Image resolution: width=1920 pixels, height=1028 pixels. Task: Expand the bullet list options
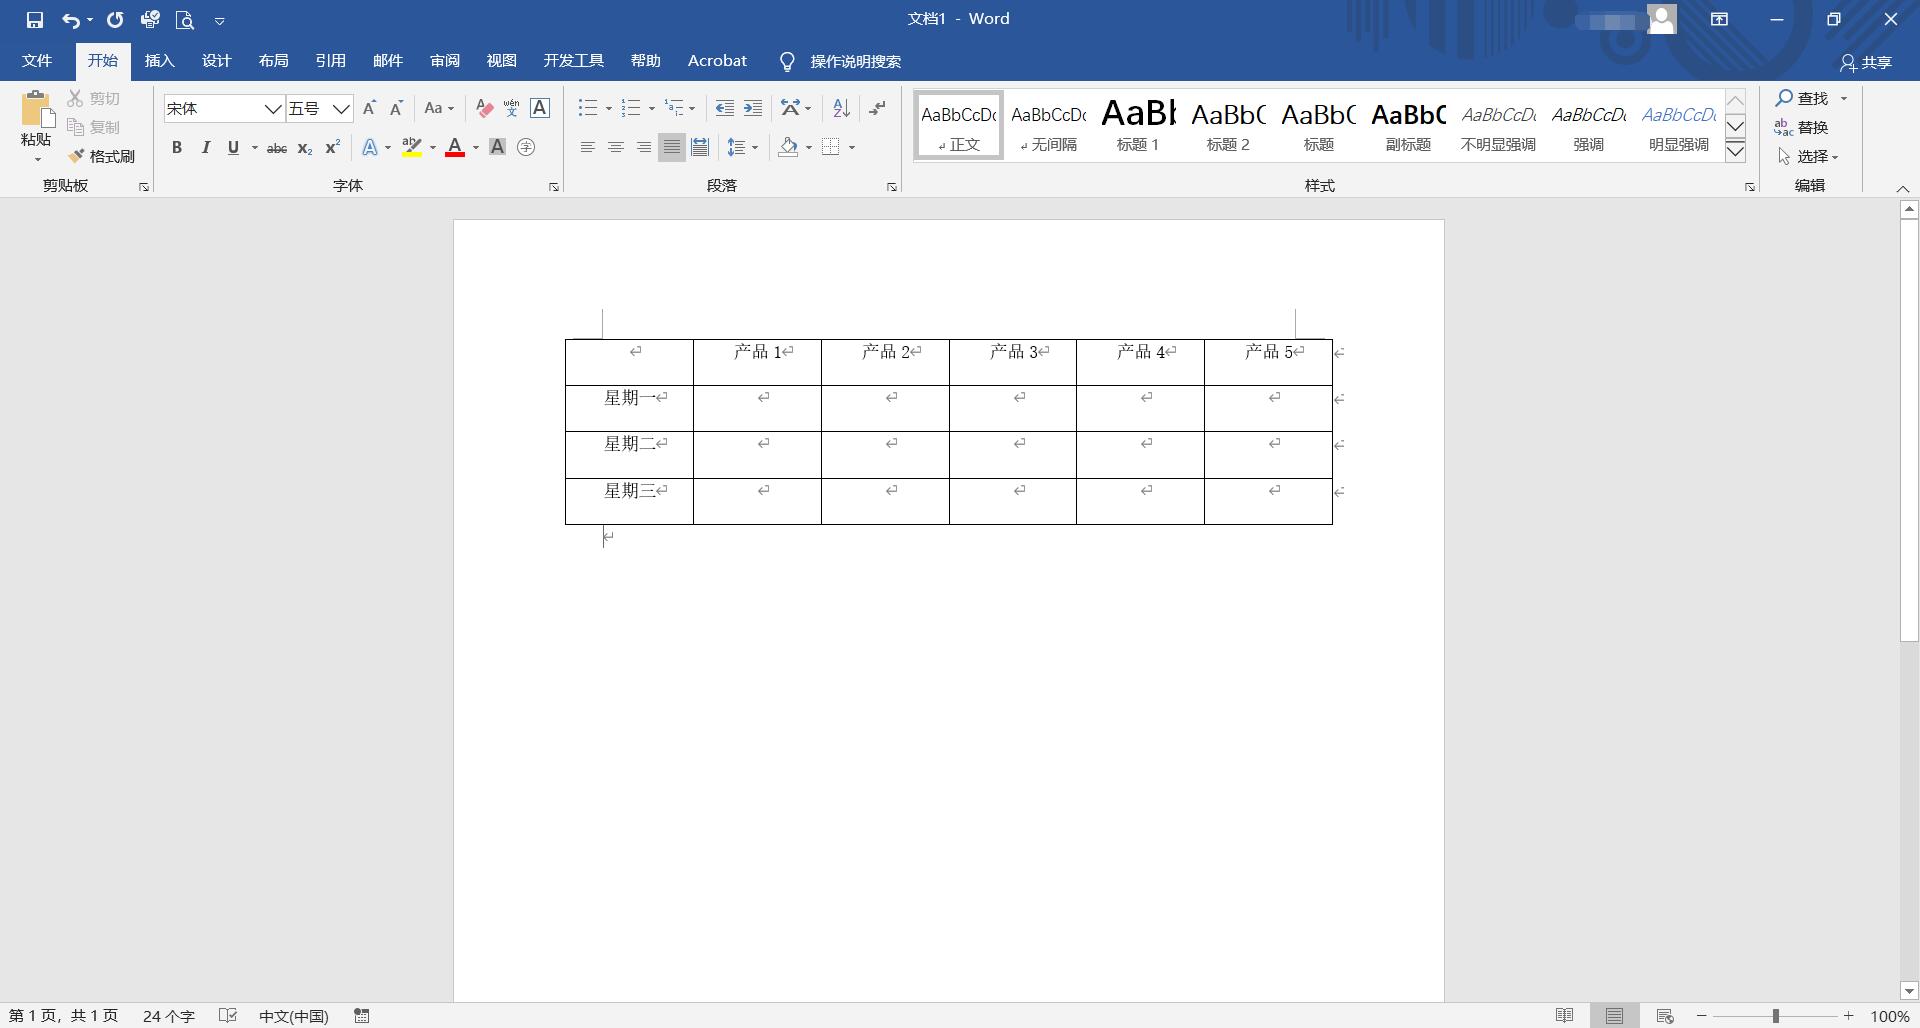click(608, 108)
